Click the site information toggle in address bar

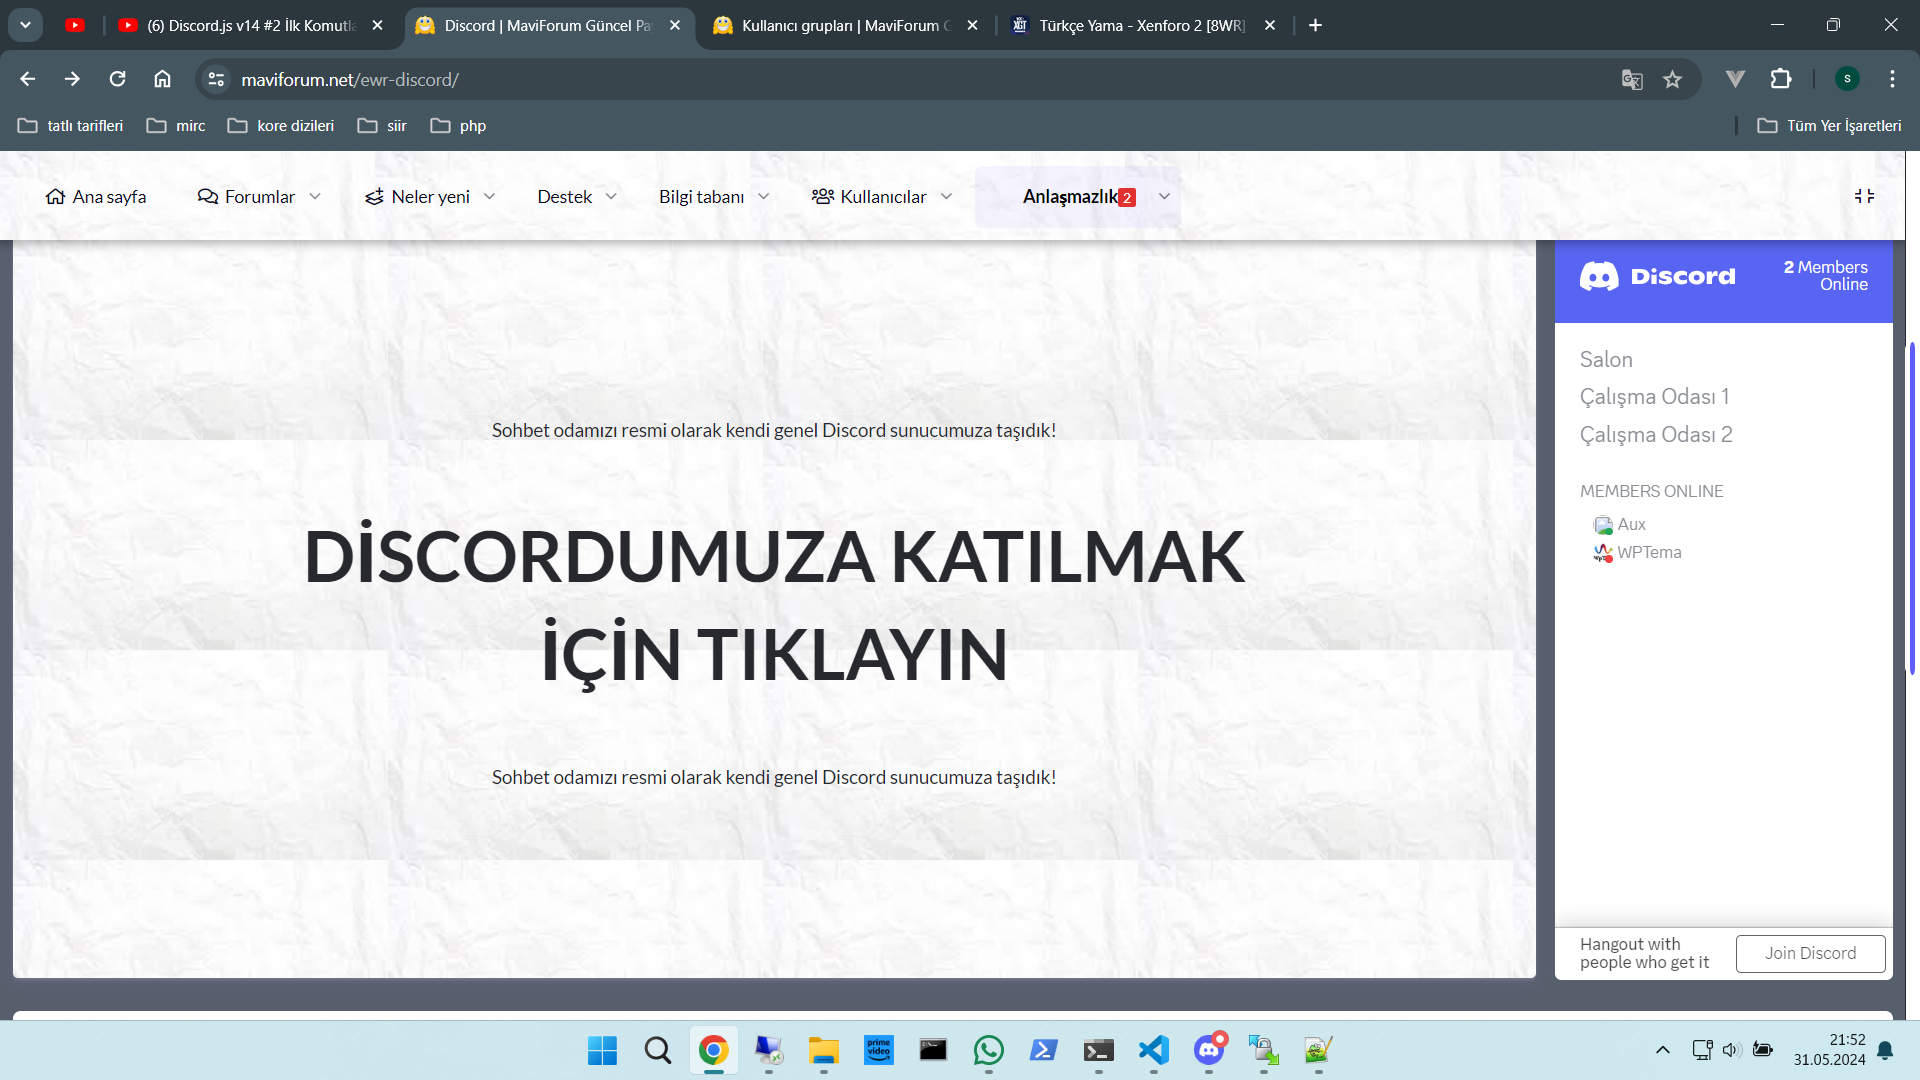pyautogui.click(x=216, y=80)
